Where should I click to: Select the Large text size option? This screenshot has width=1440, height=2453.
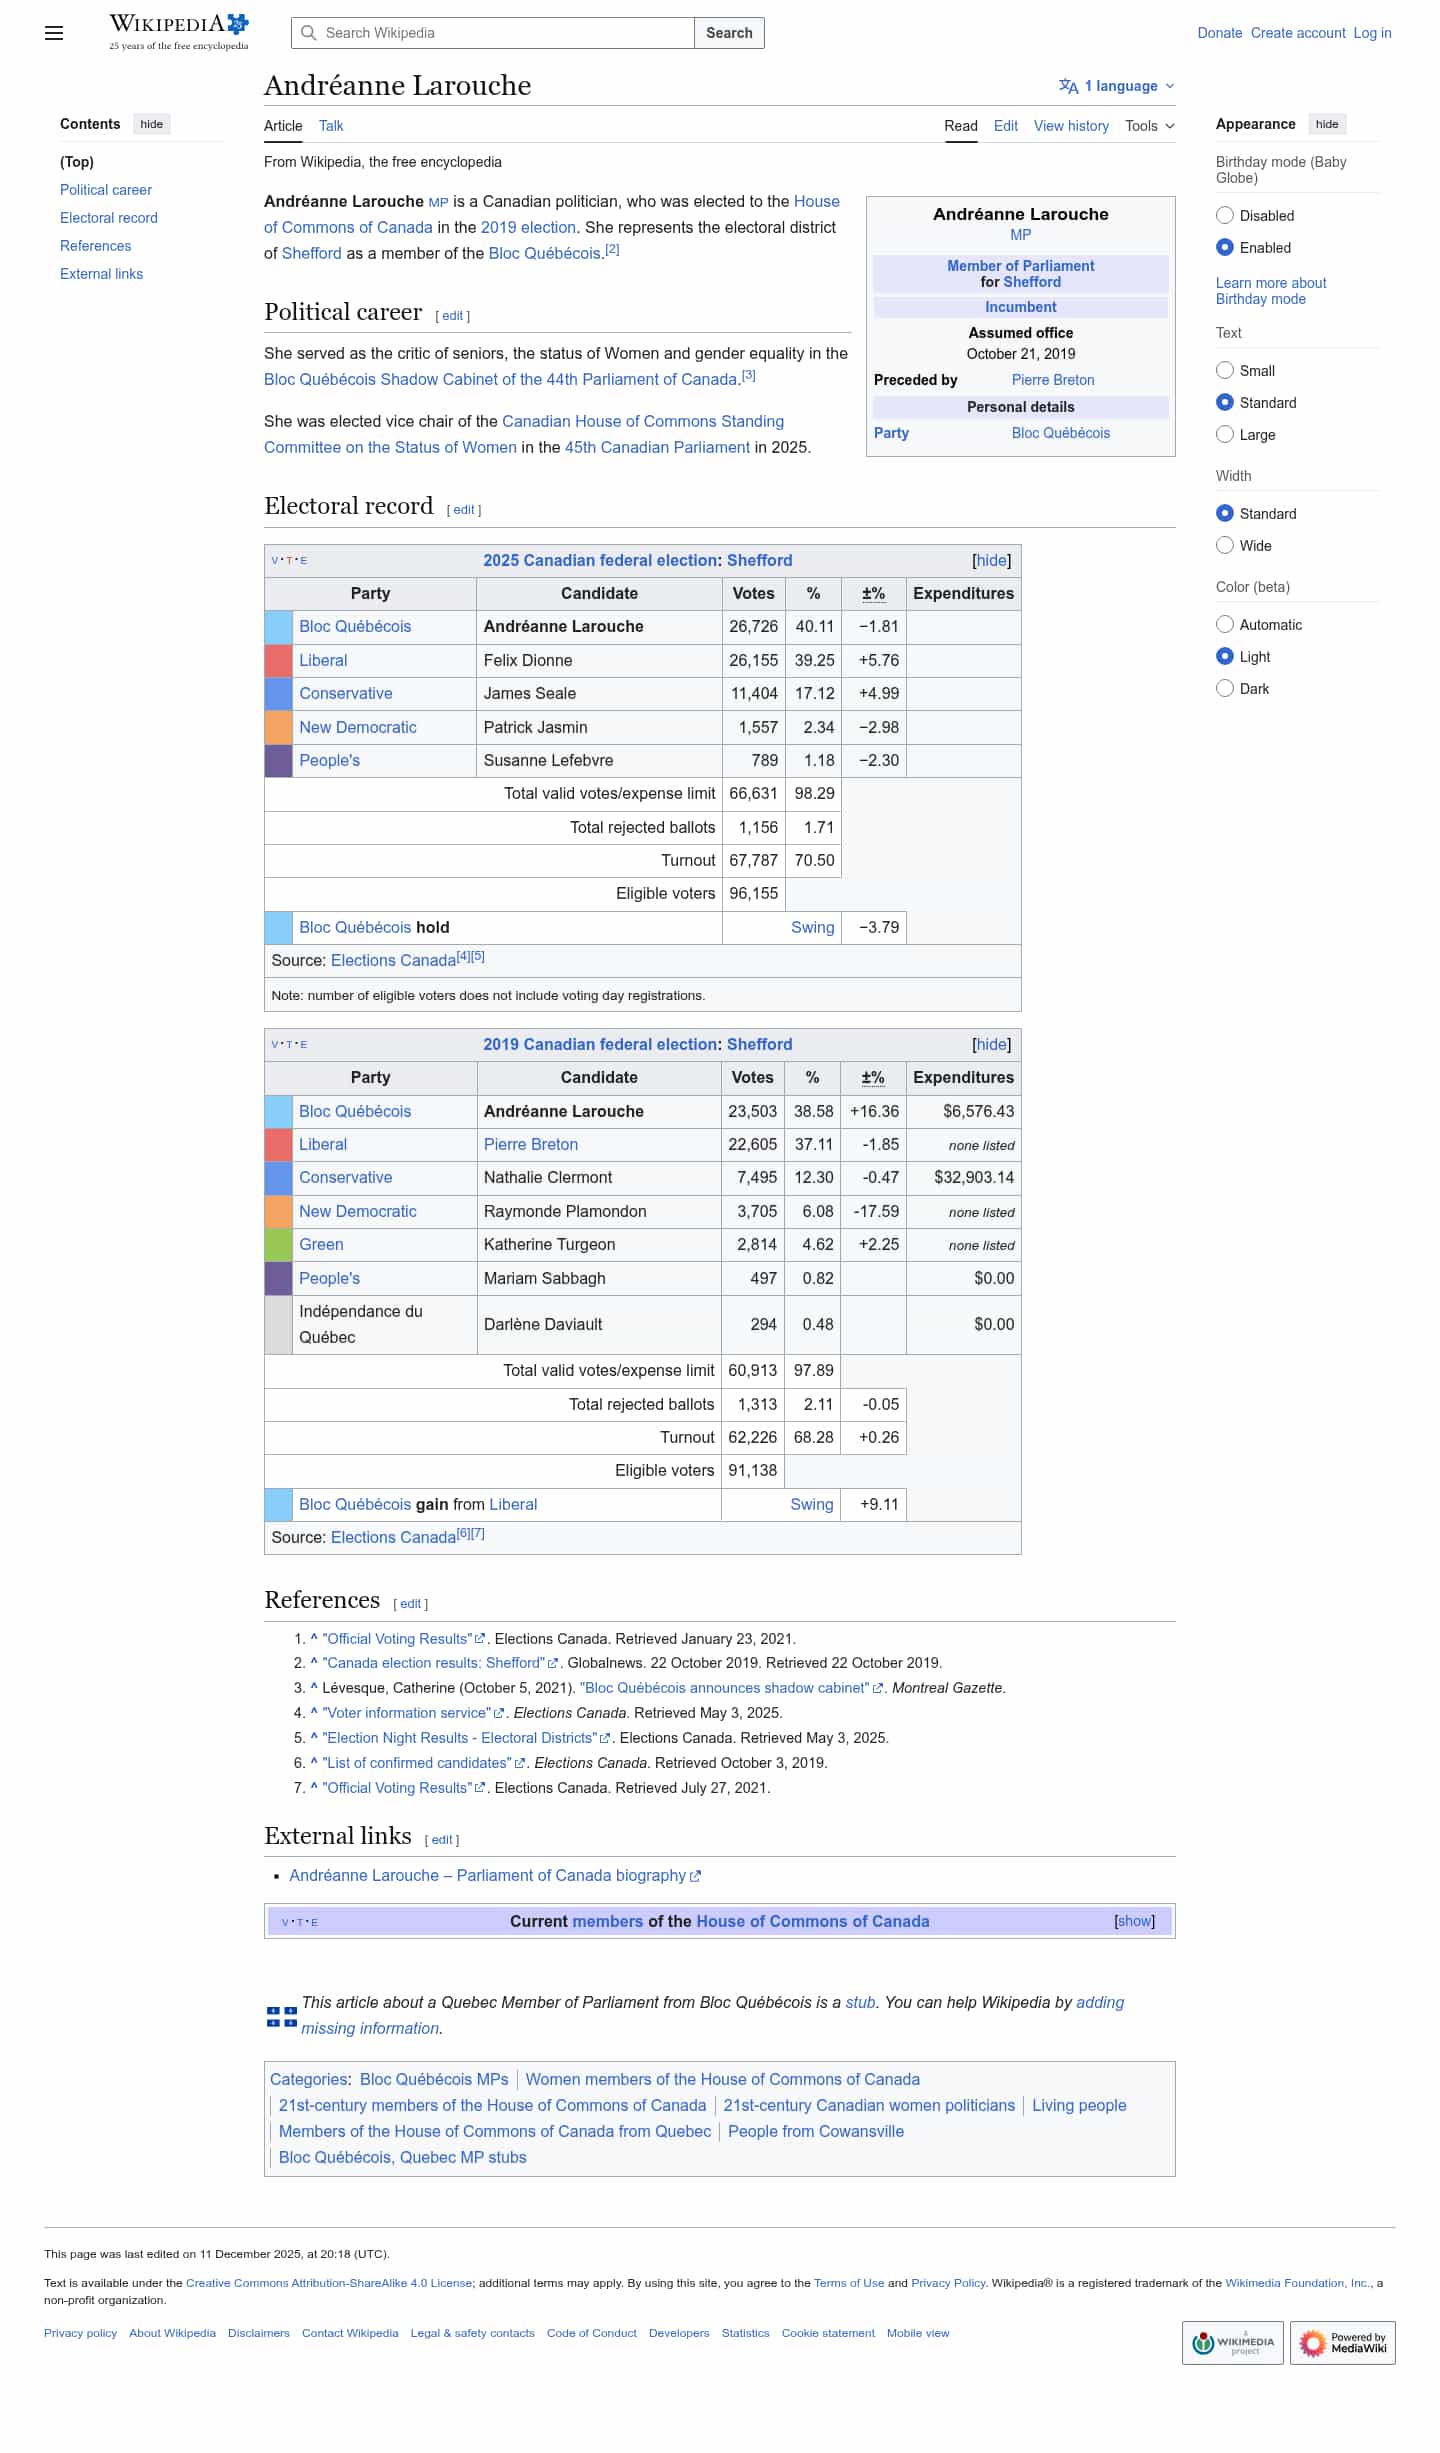1225,434
